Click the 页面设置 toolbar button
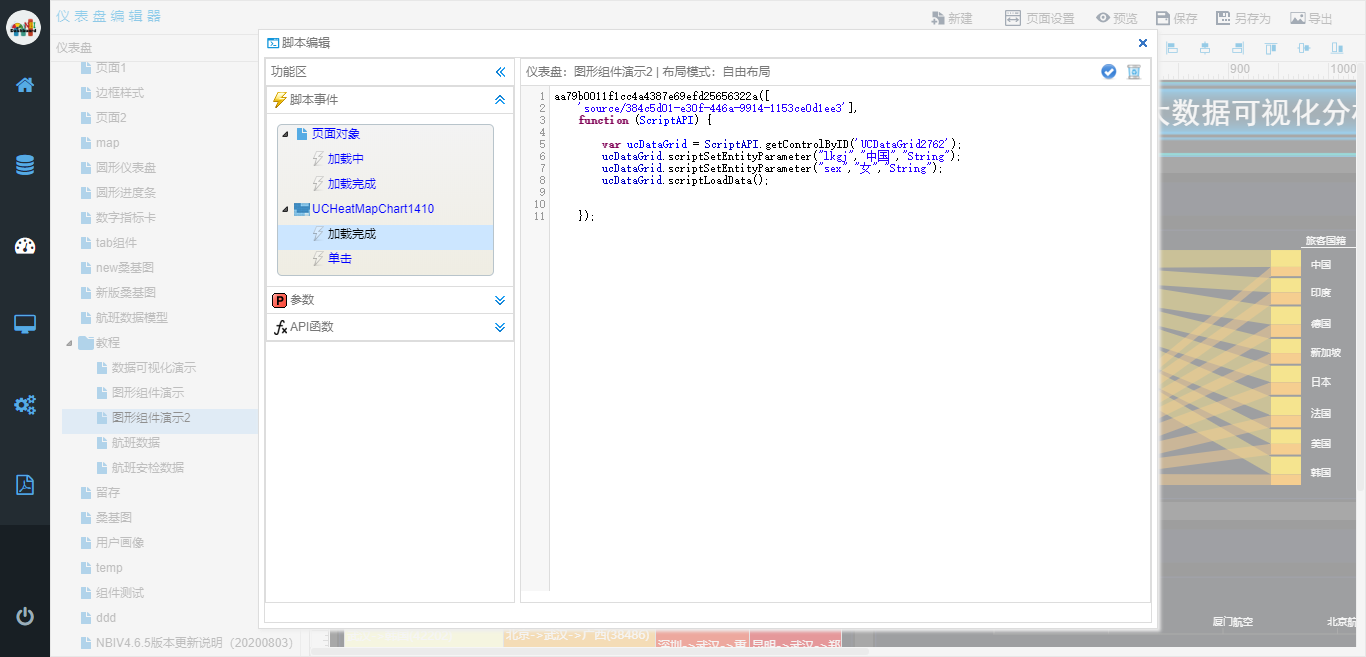1366x657 pixels. (1039, 18)
